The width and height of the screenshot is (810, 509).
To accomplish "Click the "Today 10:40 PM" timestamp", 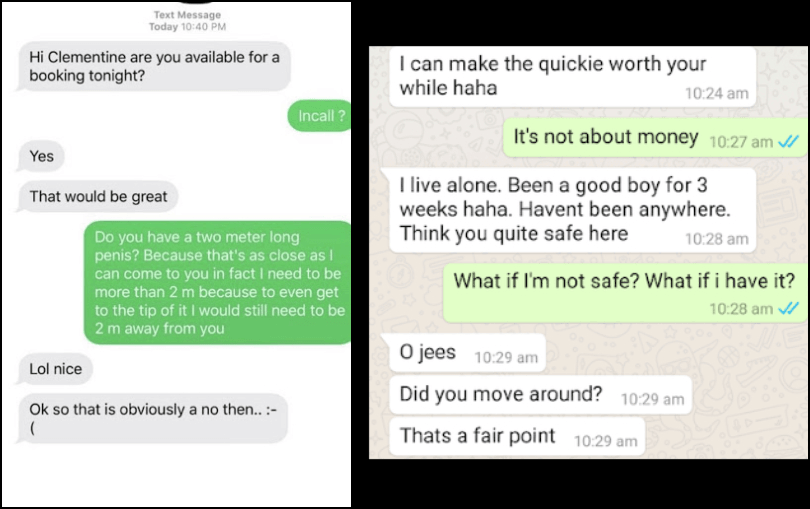I will 187,26.
